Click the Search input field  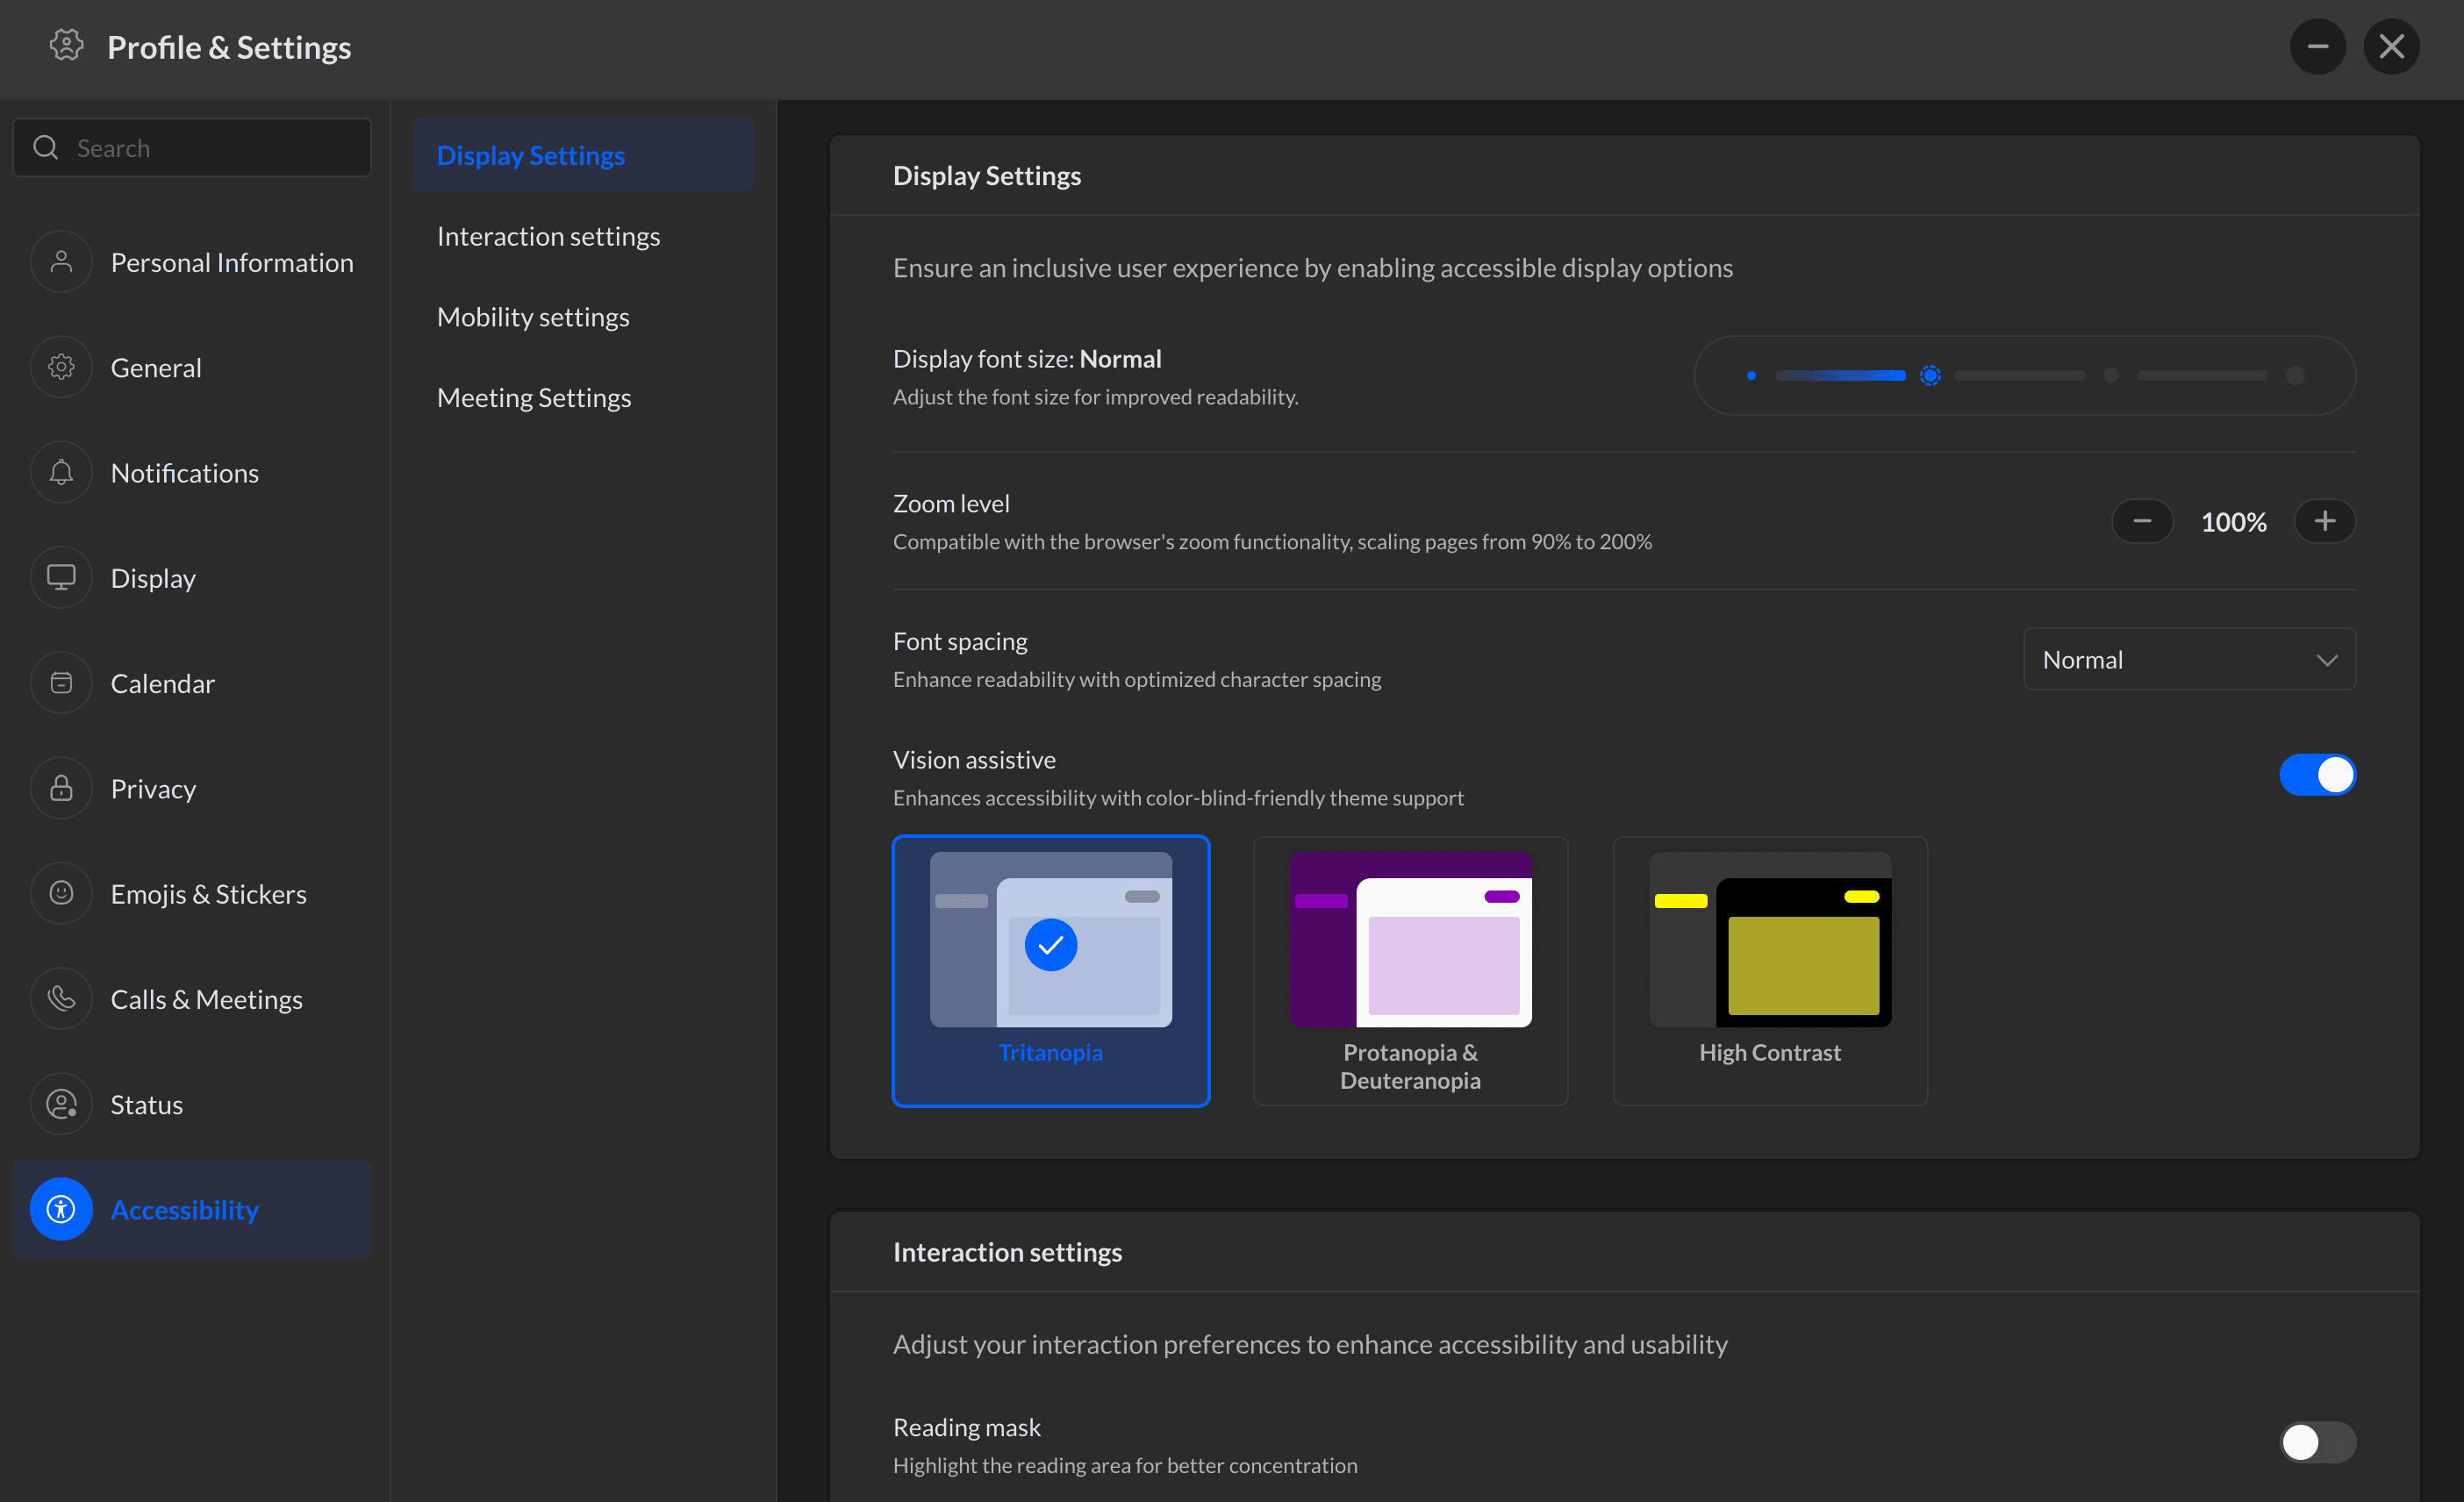pos(192,148)
